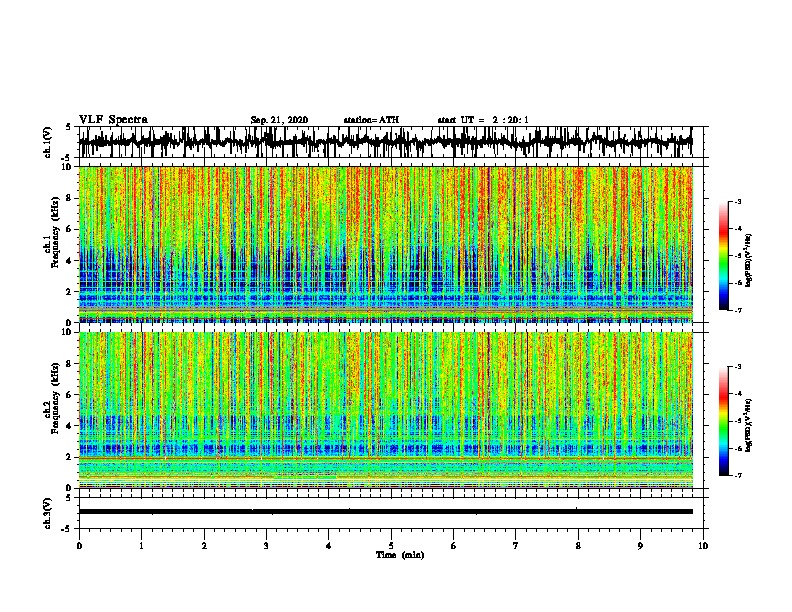Viewport: 792px width, 612px height.
Task: Click inside the ch.2 spectrogram panel
Action: coord(385,410)
